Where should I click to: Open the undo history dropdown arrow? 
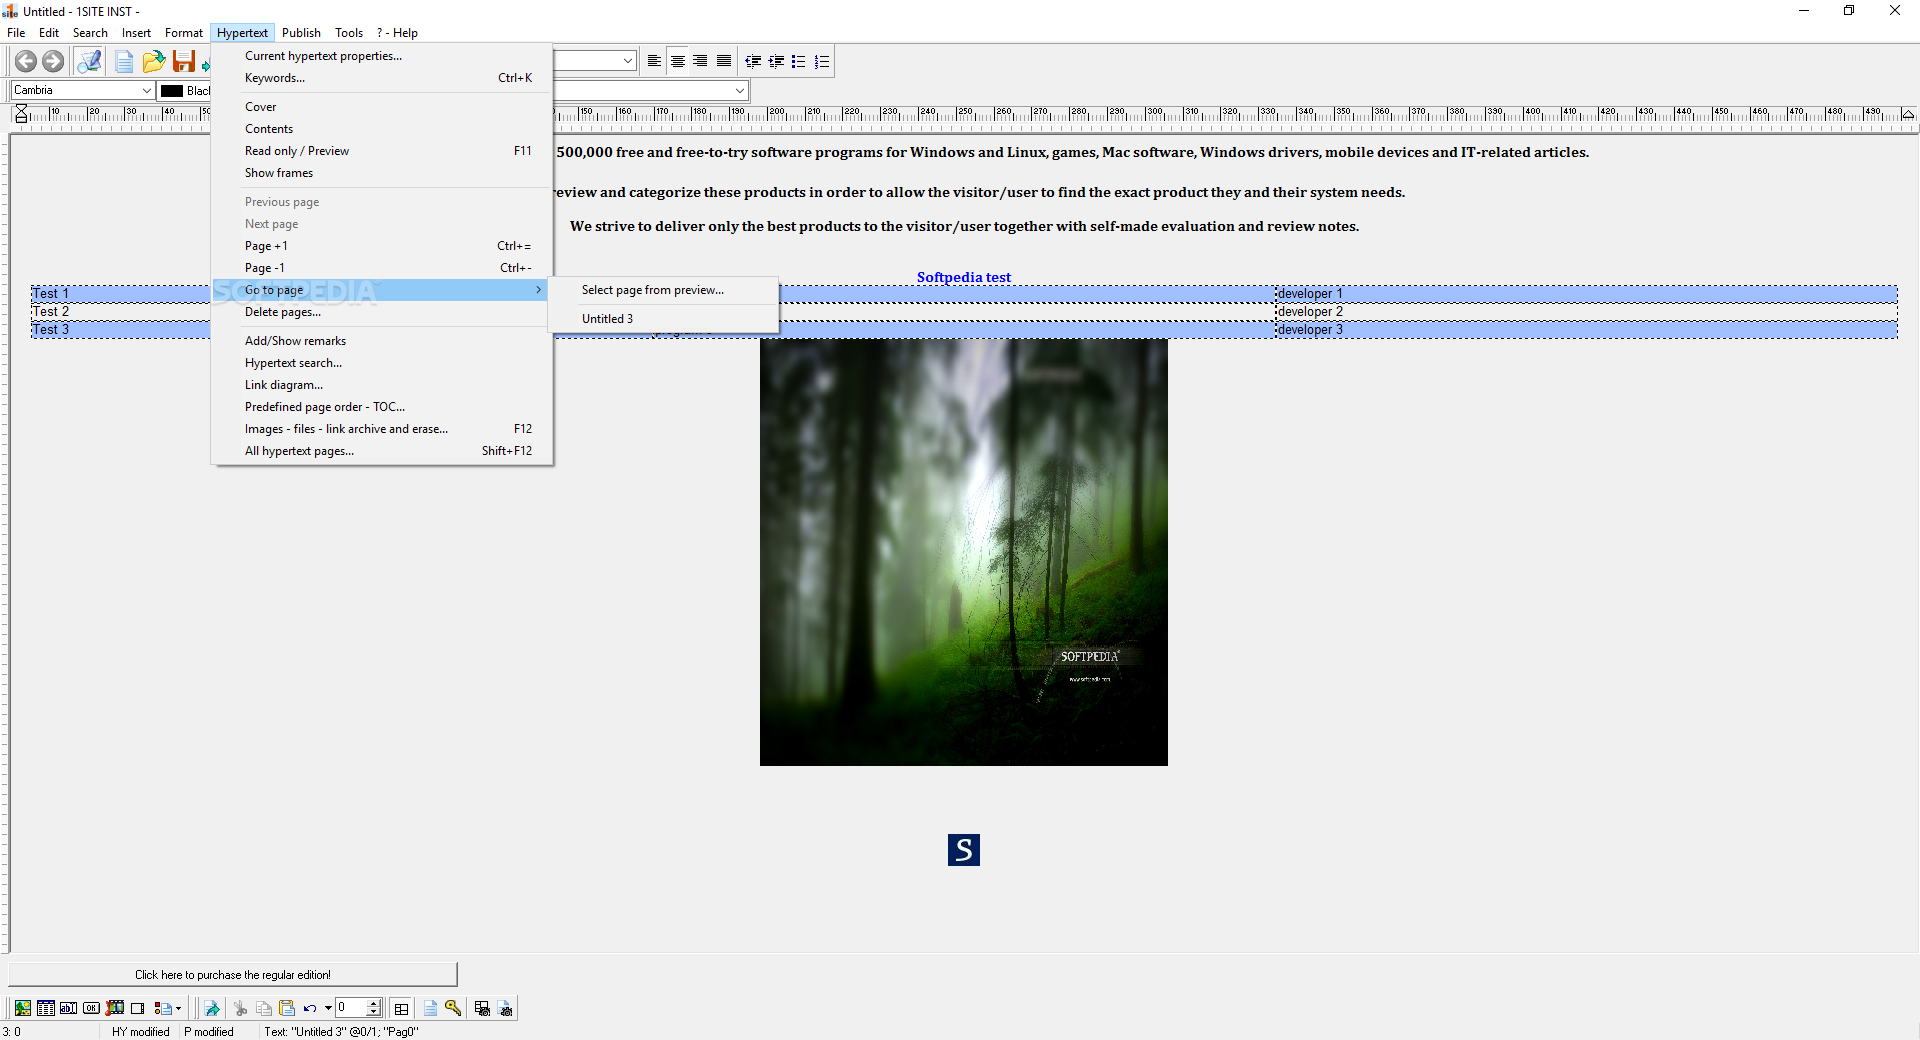328,1008
